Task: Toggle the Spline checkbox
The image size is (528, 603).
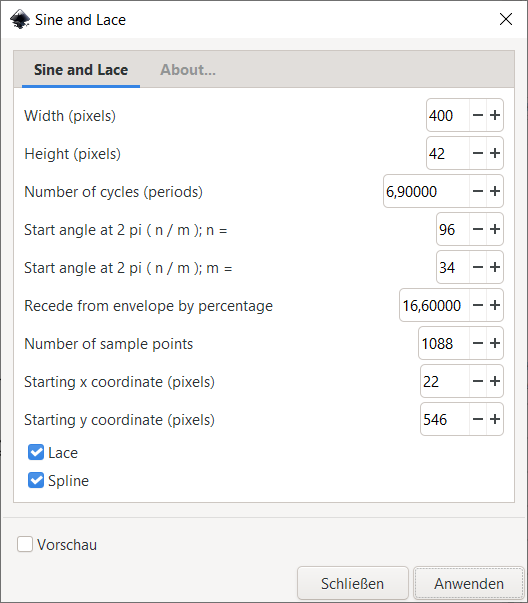Action: [36, 480]
